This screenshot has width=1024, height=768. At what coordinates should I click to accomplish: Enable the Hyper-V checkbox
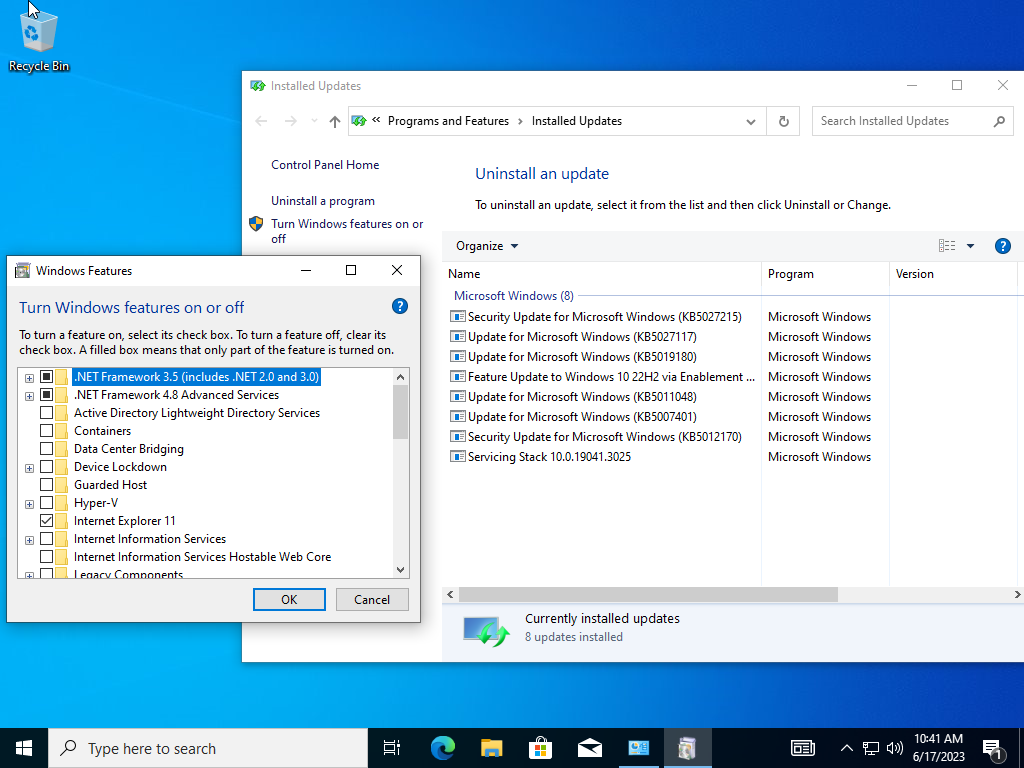pyautogui.click(x=46, y=503)
